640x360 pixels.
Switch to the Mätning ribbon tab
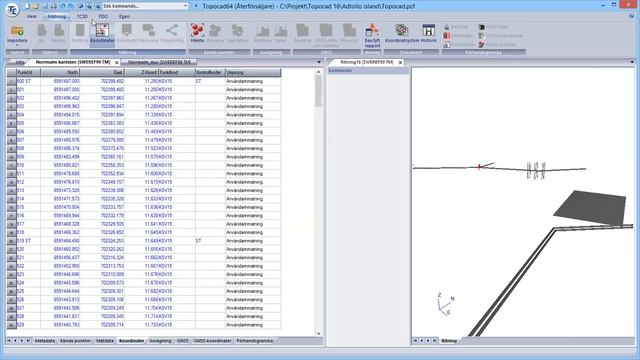(x=56, y=16)
